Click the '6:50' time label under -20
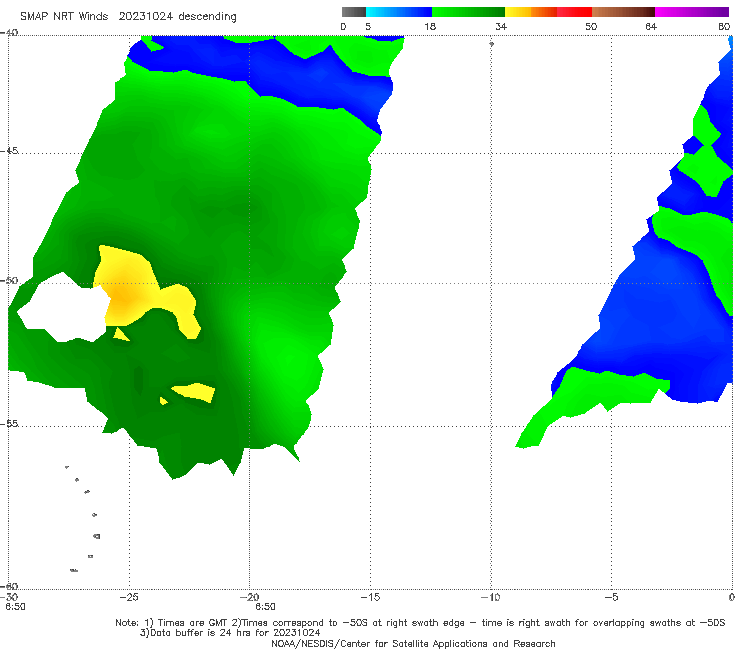740x650 pixels. click(265, 607)
